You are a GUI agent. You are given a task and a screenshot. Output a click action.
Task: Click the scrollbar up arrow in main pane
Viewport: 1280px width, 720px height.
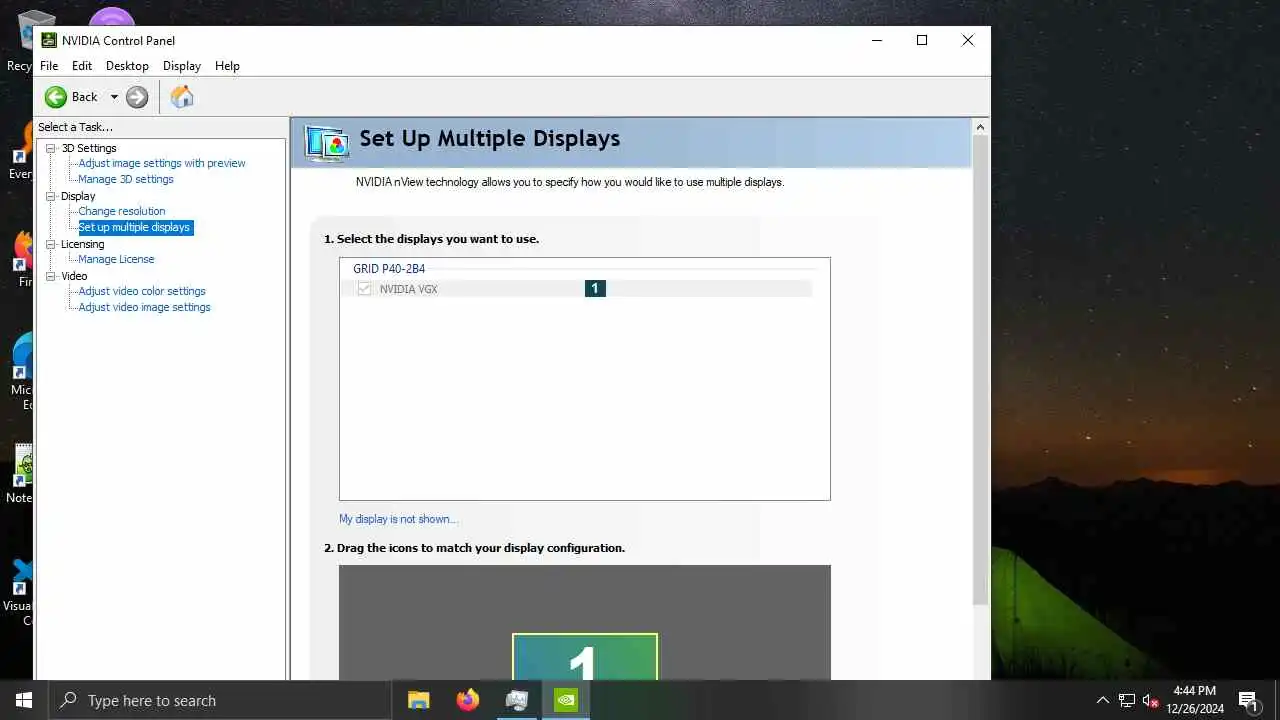[980, 127]
